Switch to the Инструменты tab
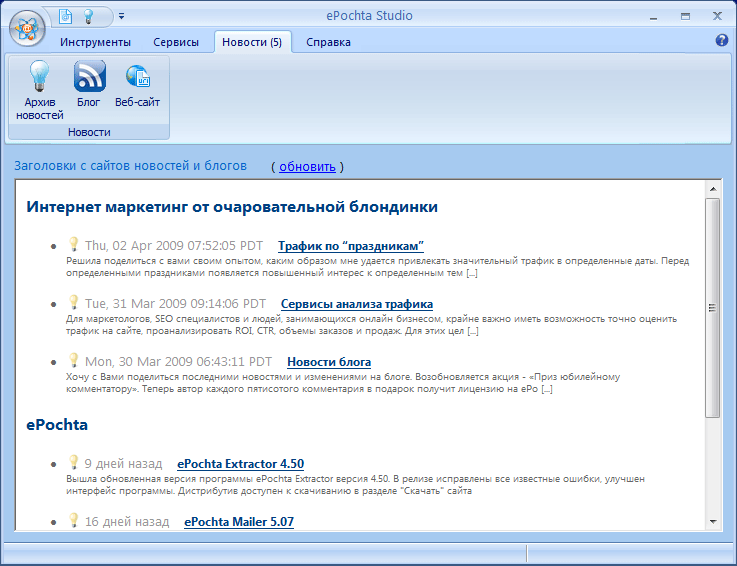 pyautogui.click(x=95, y=42)
